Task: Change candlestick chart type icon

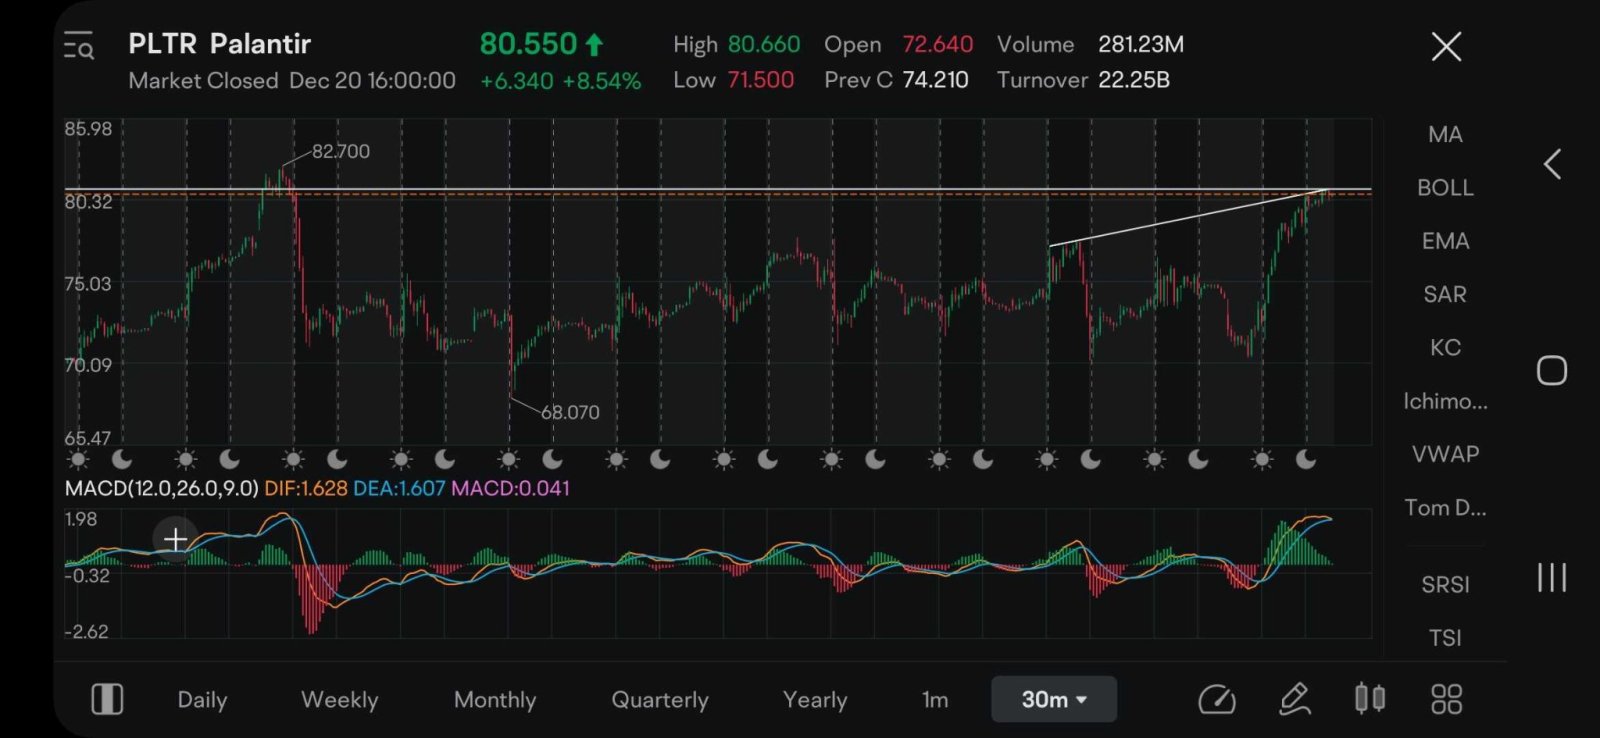Action: 1370,698
